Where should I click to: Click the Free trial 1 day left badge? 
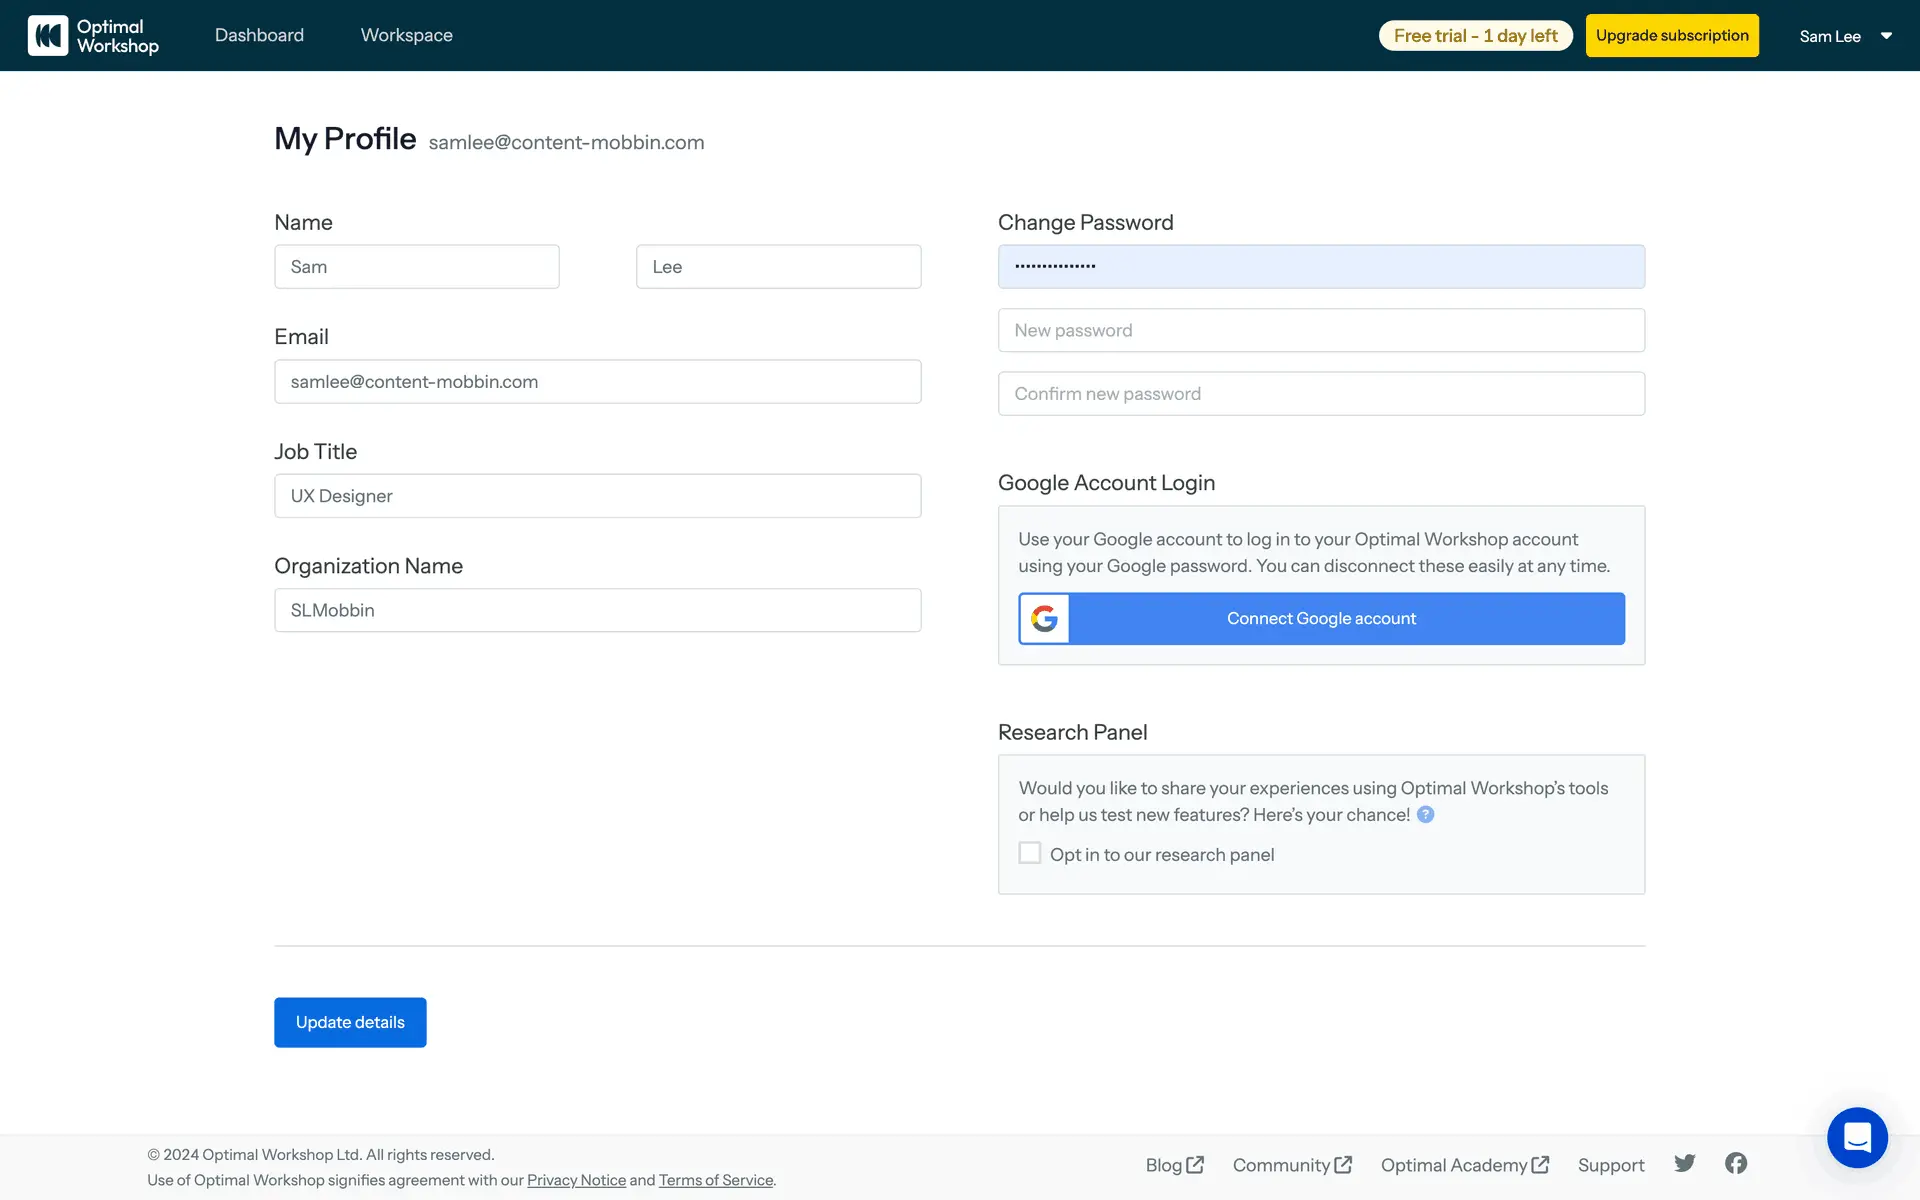coord(1475,36)
